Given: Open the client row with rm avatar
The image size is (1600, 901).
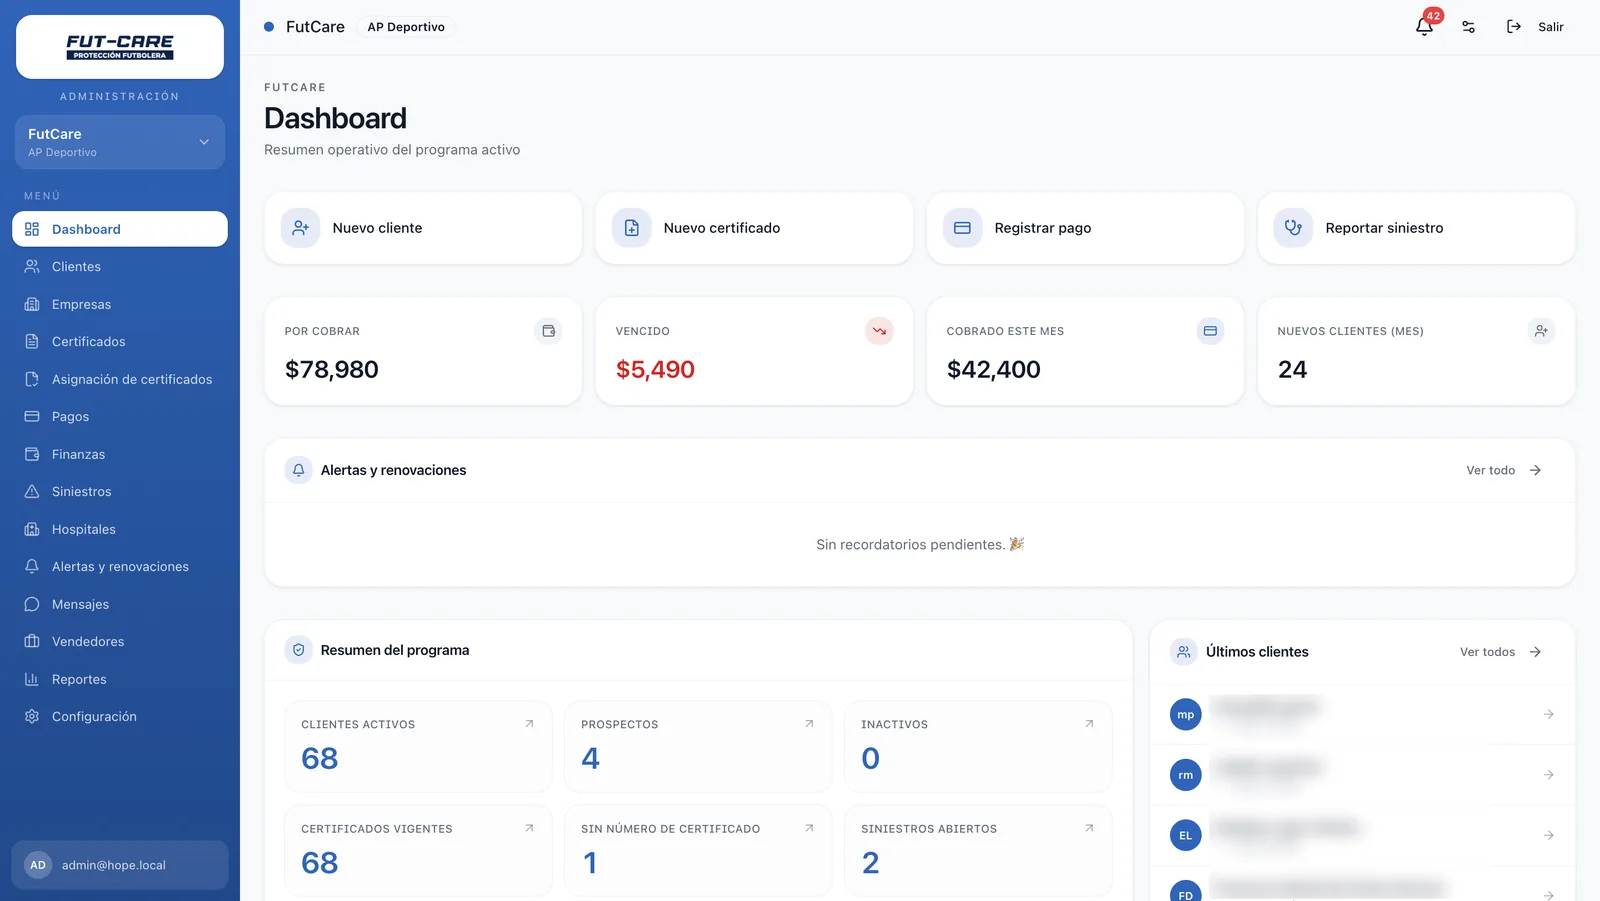Looking at the screenshot, I should pos(1362,775).
